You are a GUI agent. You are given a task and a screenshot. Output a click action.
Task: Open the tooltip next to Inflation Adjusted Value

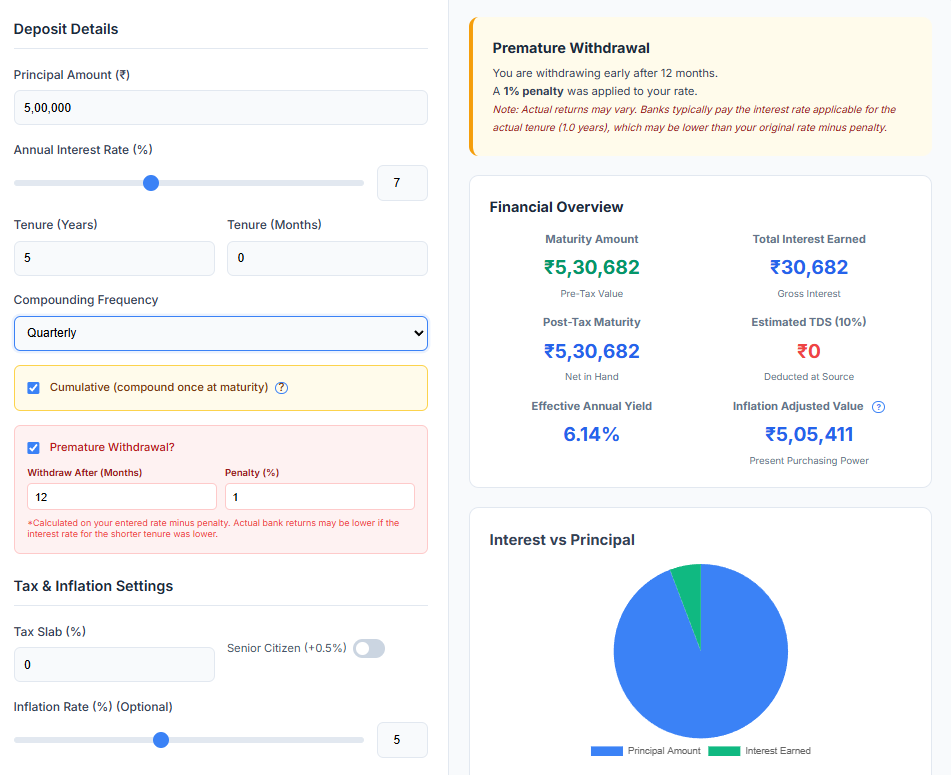click(x=878, y=406)
